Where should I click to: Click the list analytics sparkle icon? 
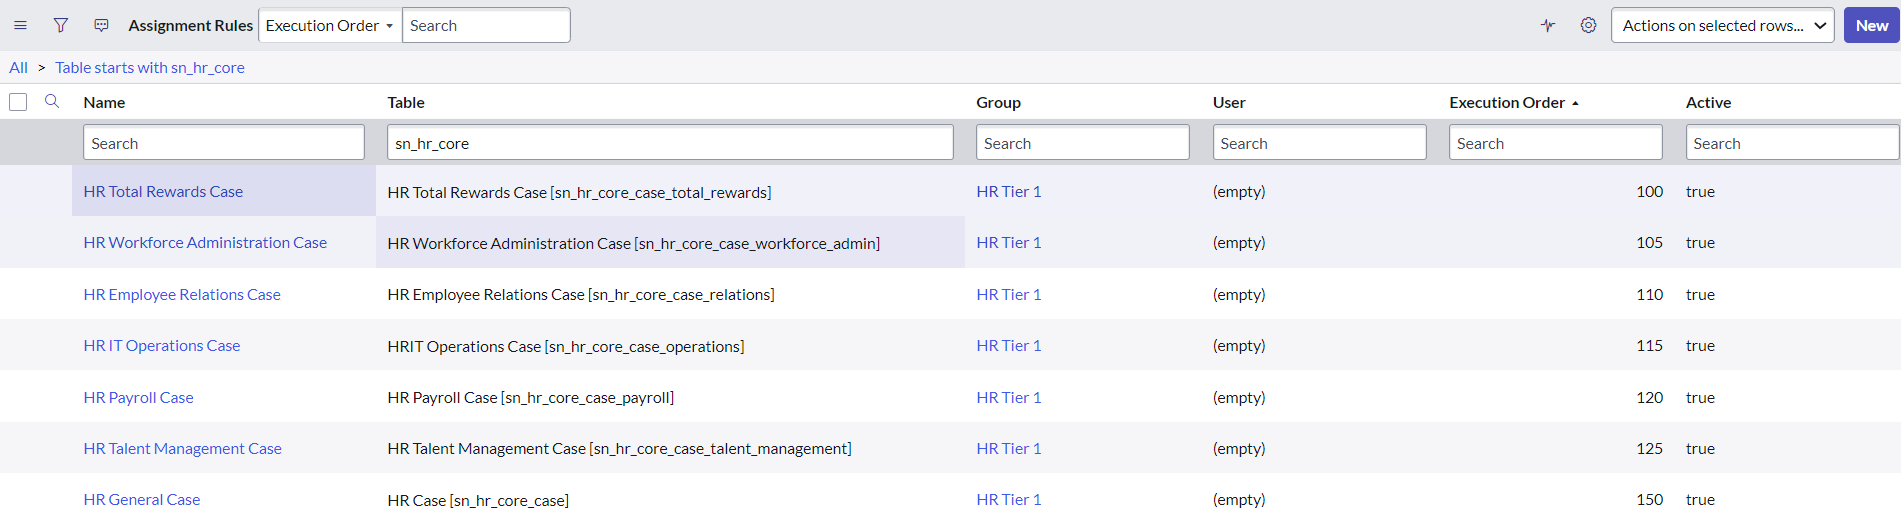[x=1548, y=25]
